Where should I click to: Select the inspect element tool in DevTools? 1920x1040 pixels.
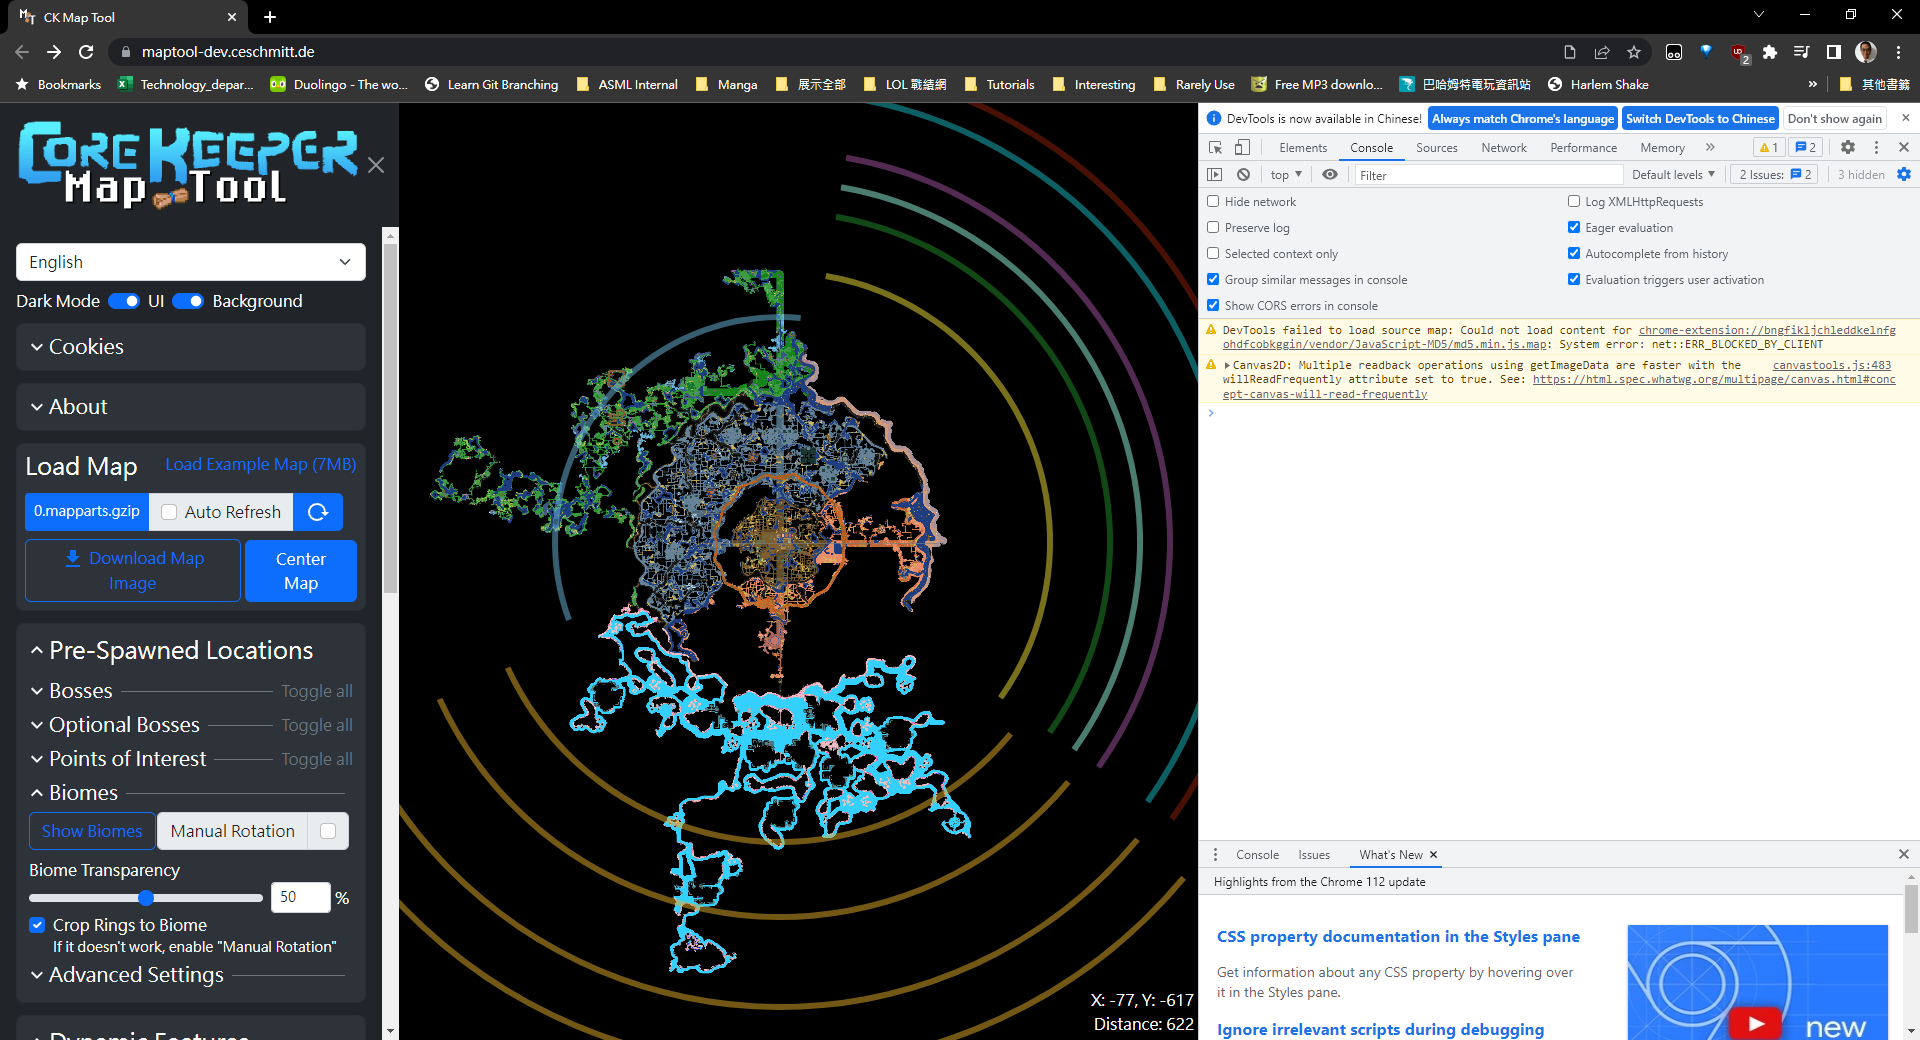(1215, 147)
